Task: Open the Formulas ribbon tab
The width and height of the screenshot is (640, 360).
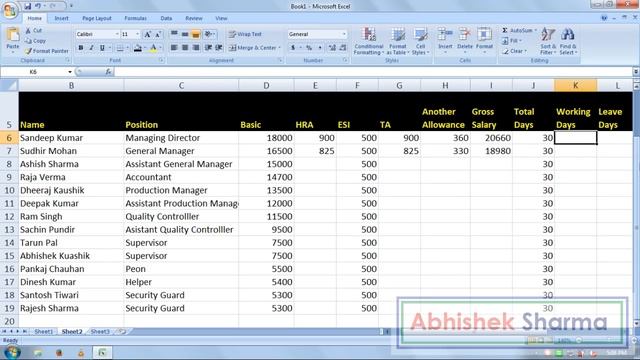Action: 136,18
